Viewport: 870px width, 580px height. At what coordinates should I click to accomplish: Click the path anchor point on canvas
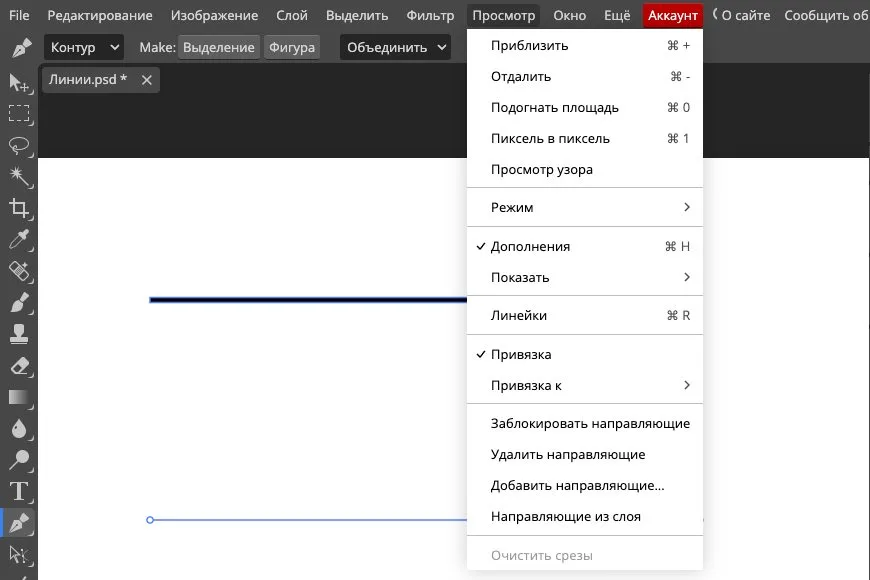(x=150, y=520)
